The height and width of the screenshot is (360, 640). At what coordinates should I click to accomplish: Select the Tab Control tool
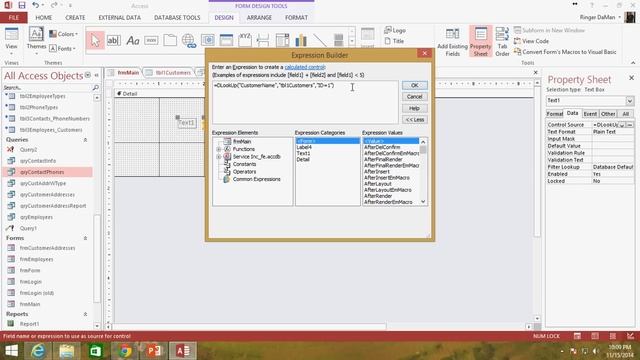[170, 40]
